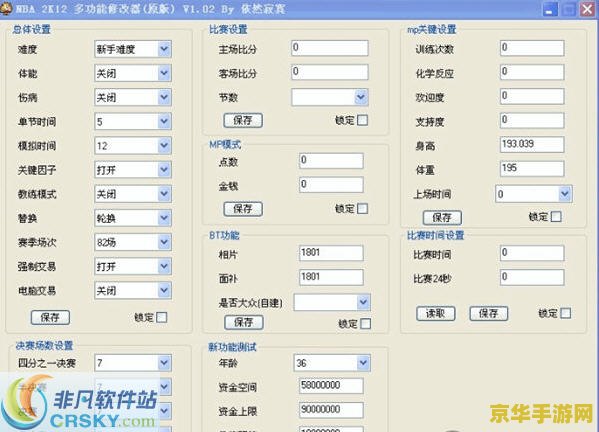This screenshot has height=432, width=599.
Task: Click the 比赛24秒 input field
Action: pos(532,277)
